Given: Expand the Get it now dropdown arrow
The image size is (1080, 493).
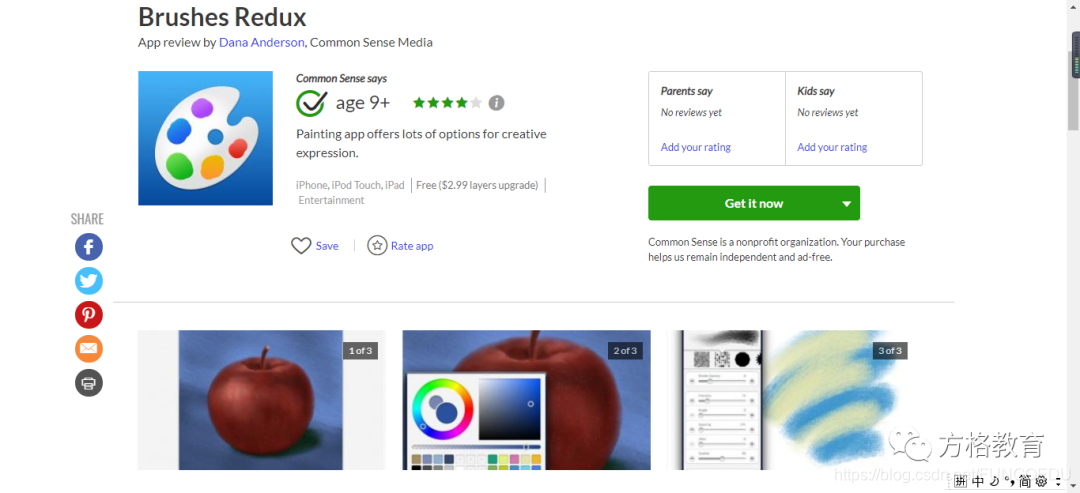Looking at the screenshot, I should (847, 204).
